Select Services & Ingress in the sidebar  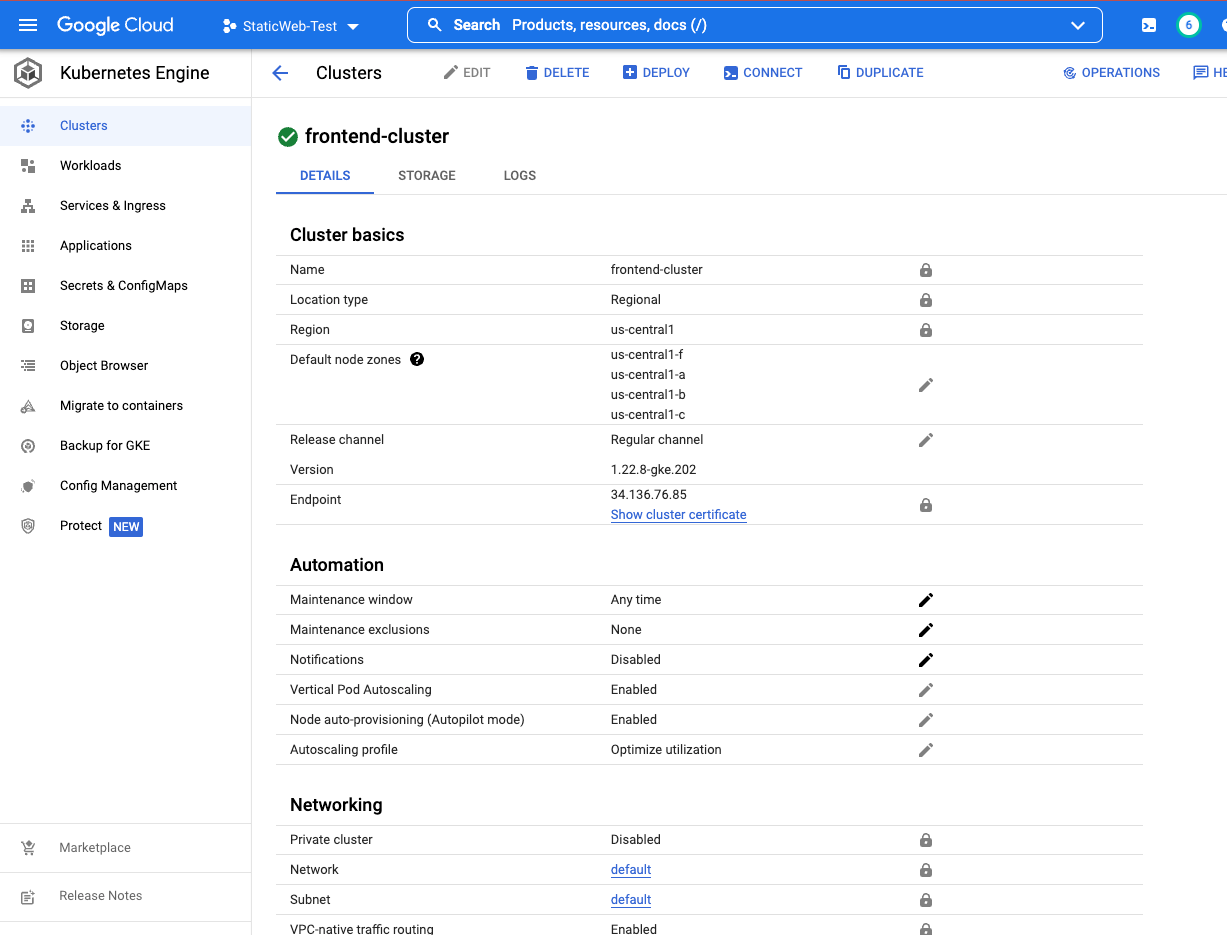(112, 205)
